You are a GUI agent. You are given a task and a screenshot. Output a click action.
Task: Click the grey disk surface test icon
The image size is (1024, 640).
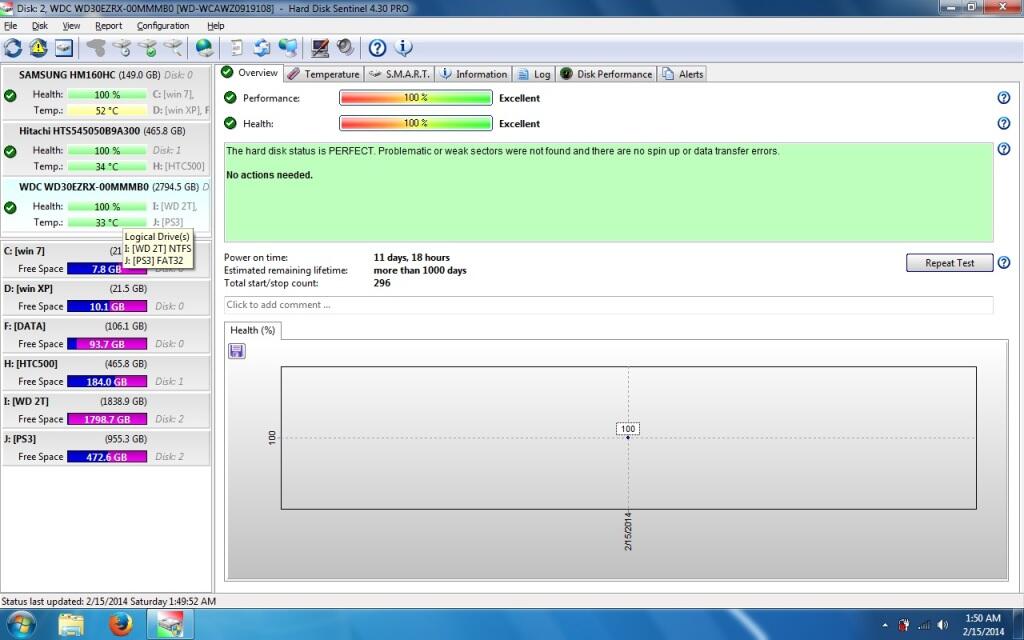click(97, 48)
